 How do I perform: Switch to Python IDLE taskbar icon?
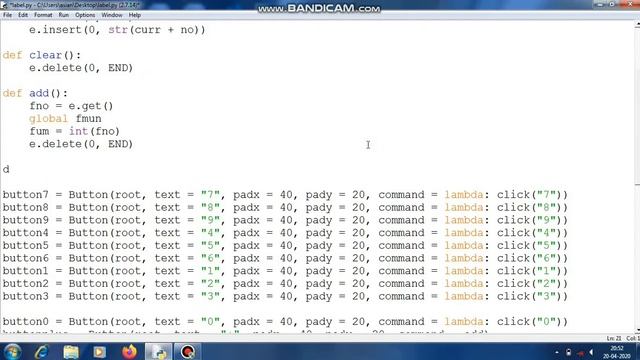tap(158, 351)
